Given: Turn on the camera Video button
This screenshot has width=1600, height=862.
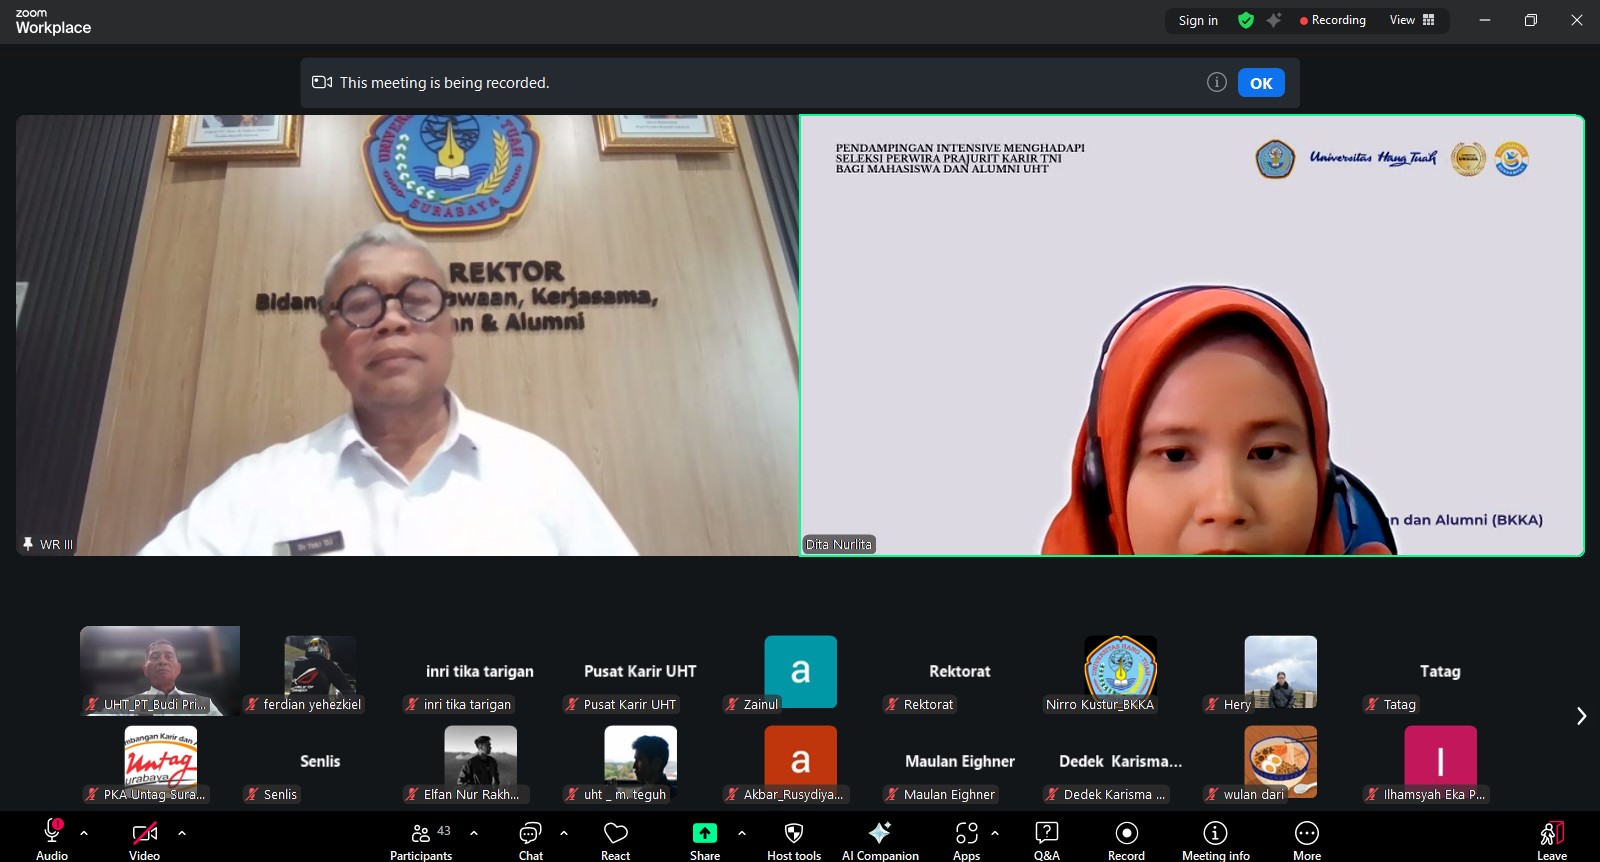Looking at the screenshot, I should tap(144, 839).
